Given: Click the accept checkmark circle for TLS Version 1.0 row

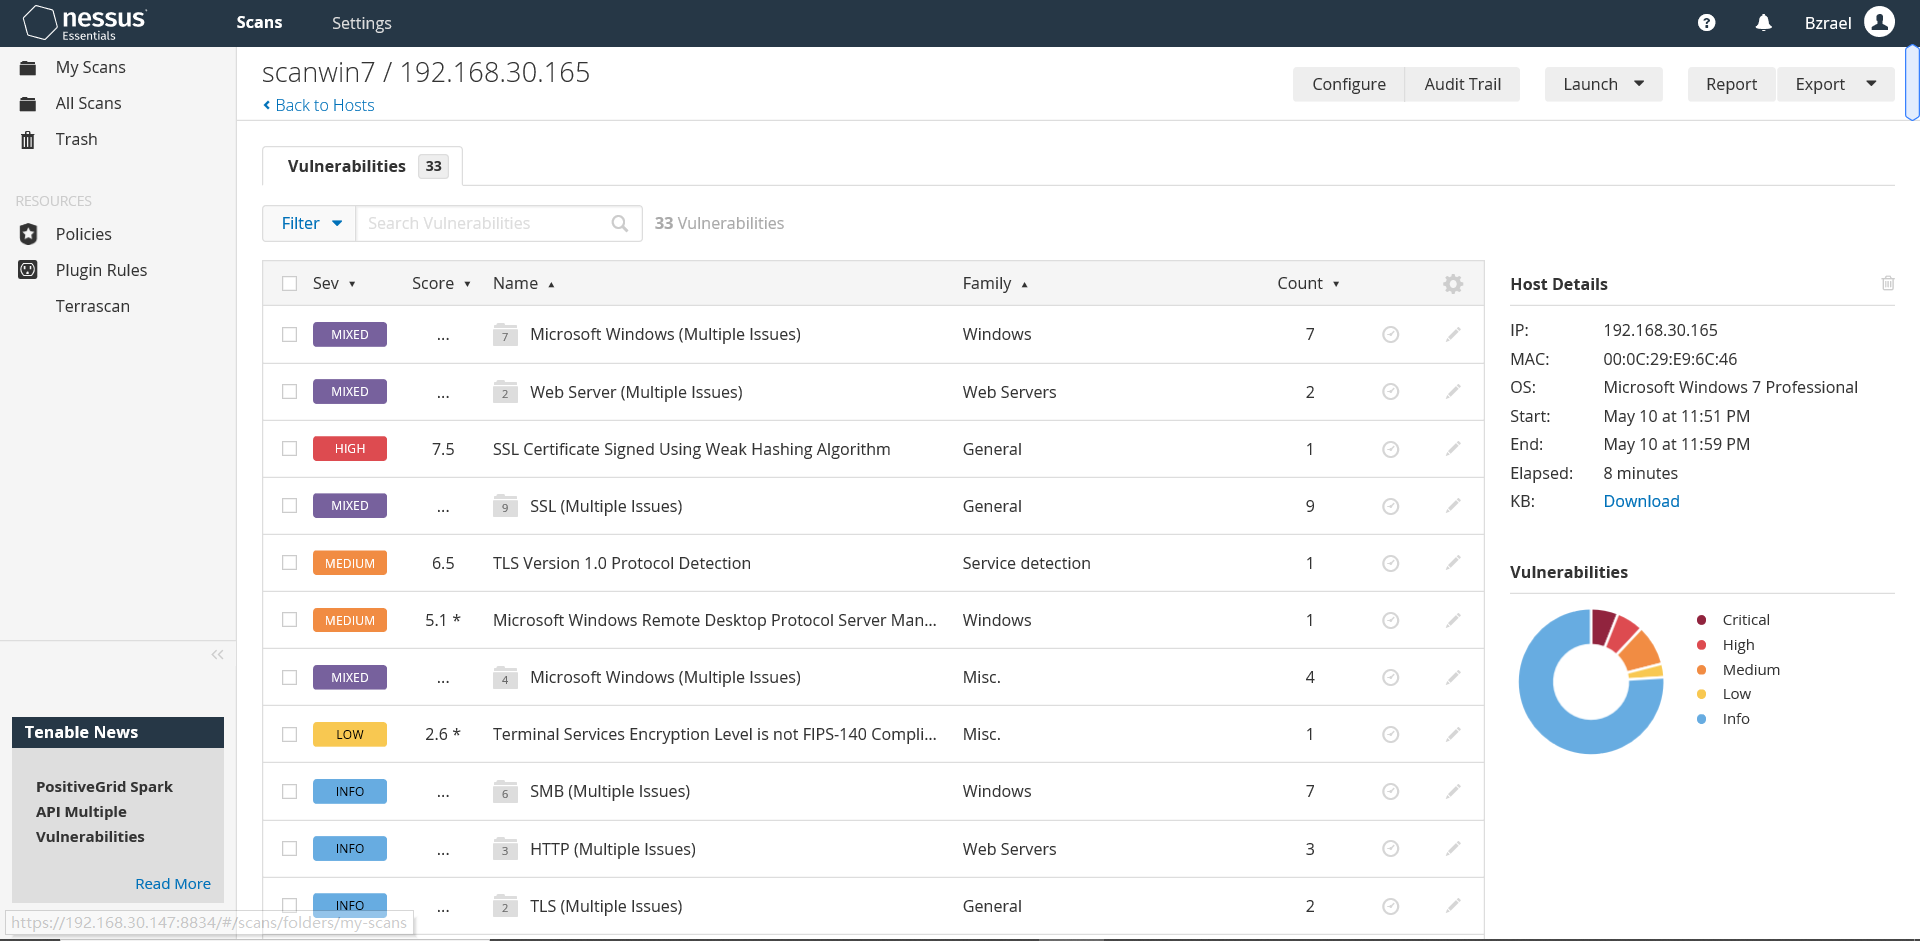Looking at the screenshot, I should 1390,563.
